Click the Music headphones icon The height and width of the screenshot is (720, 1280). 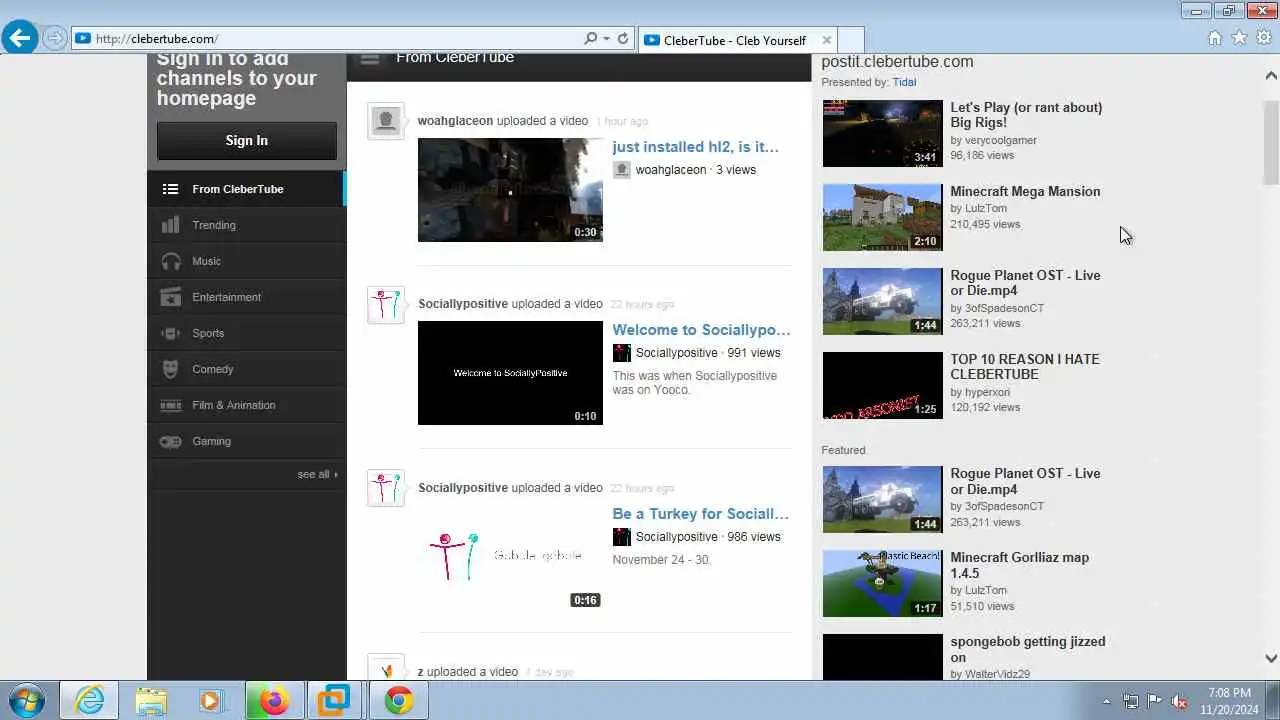171,261
